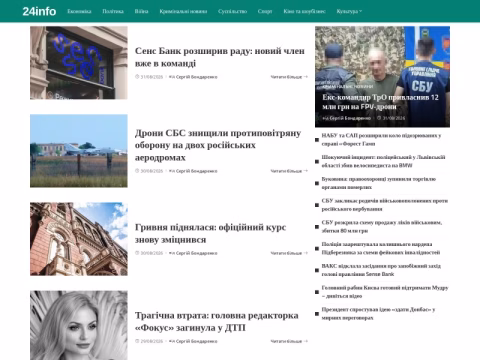This screenshot has width=480, height=360.
Task: Open the Sense Bank storefront thumbnail
Action: (x=79, y=63)
